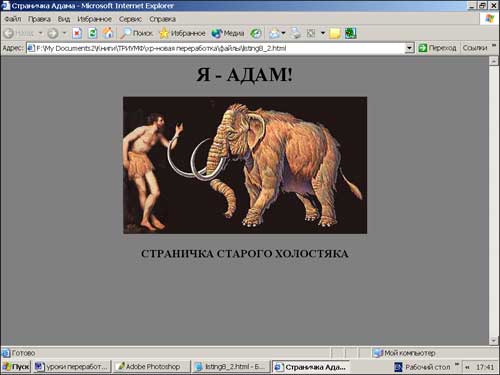
Task: Click the Stop loading toolbar icon
Action: (77, 33)
